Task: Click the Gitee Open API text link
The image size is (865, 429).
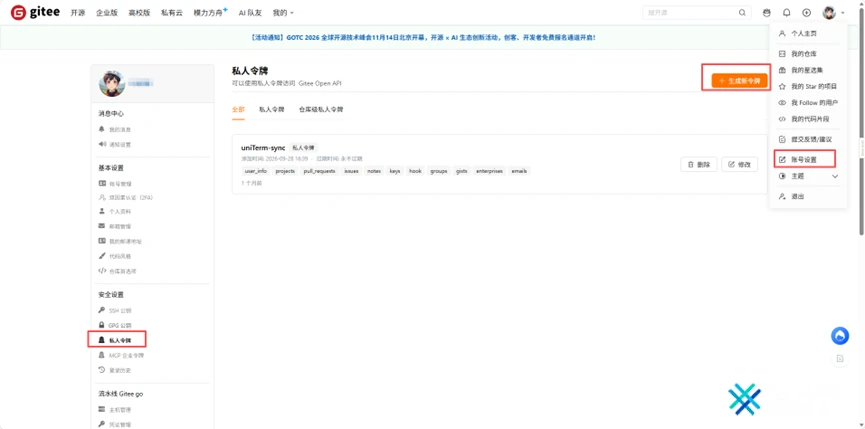Action: click(x=320, y=83)
